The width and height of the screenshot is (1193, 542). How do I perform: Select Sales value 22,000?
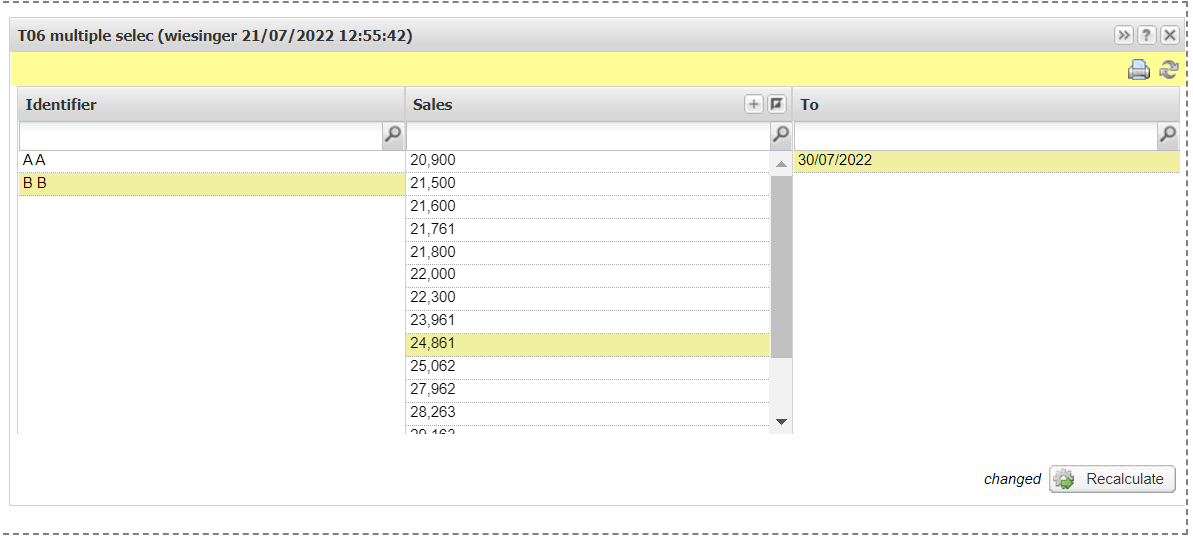pyautogui.click(x=588, y=275)
